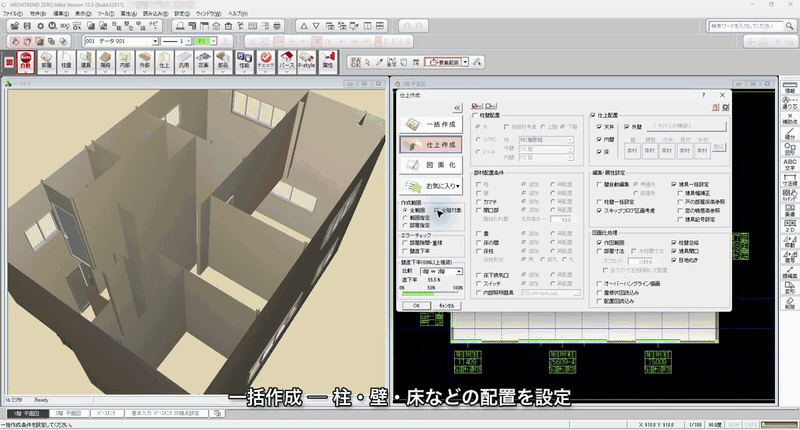Collapse dialog side panel with « button
Image resolution: width=800 pixels, height=430 pixels.
click(457, 108)
